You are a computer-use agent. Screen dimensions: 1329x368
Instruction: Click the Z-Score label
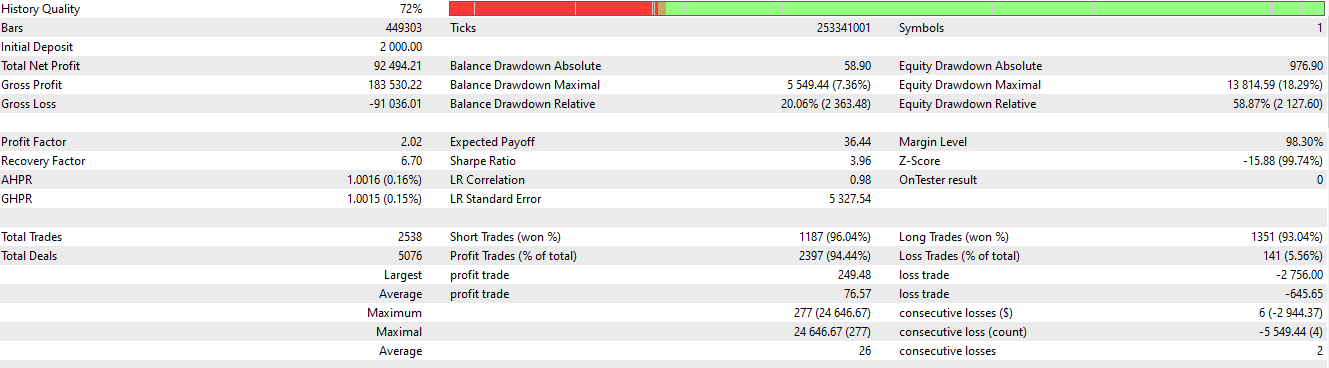920,161
